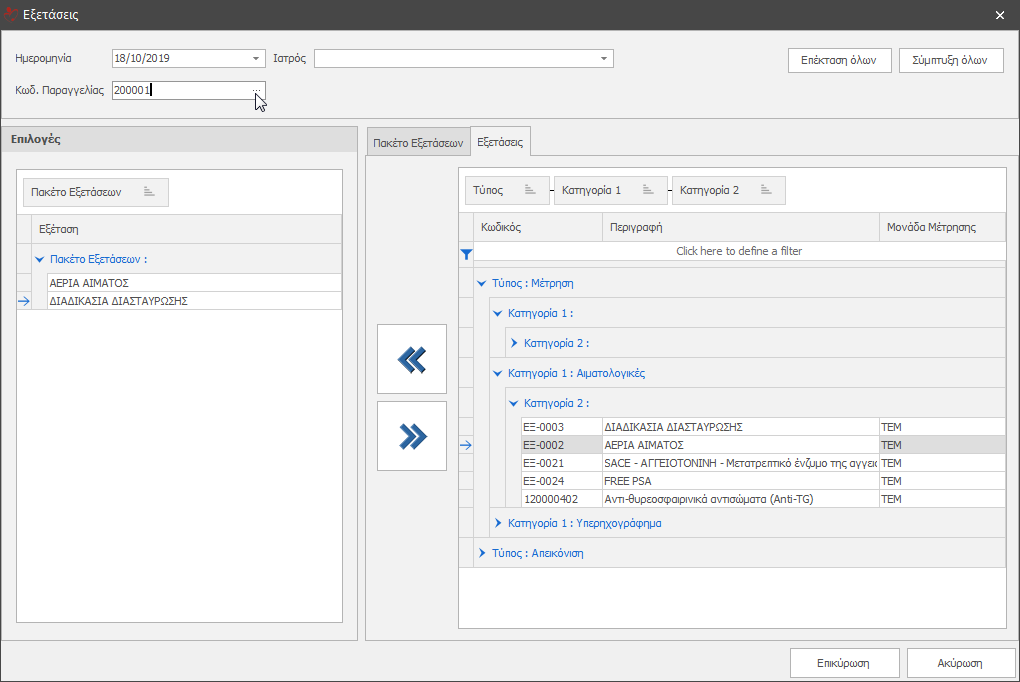Open the Ιατρός dropdown list
Image resolution: width=1020 pixels, height=682 pixels.
(x=604, y=59)
